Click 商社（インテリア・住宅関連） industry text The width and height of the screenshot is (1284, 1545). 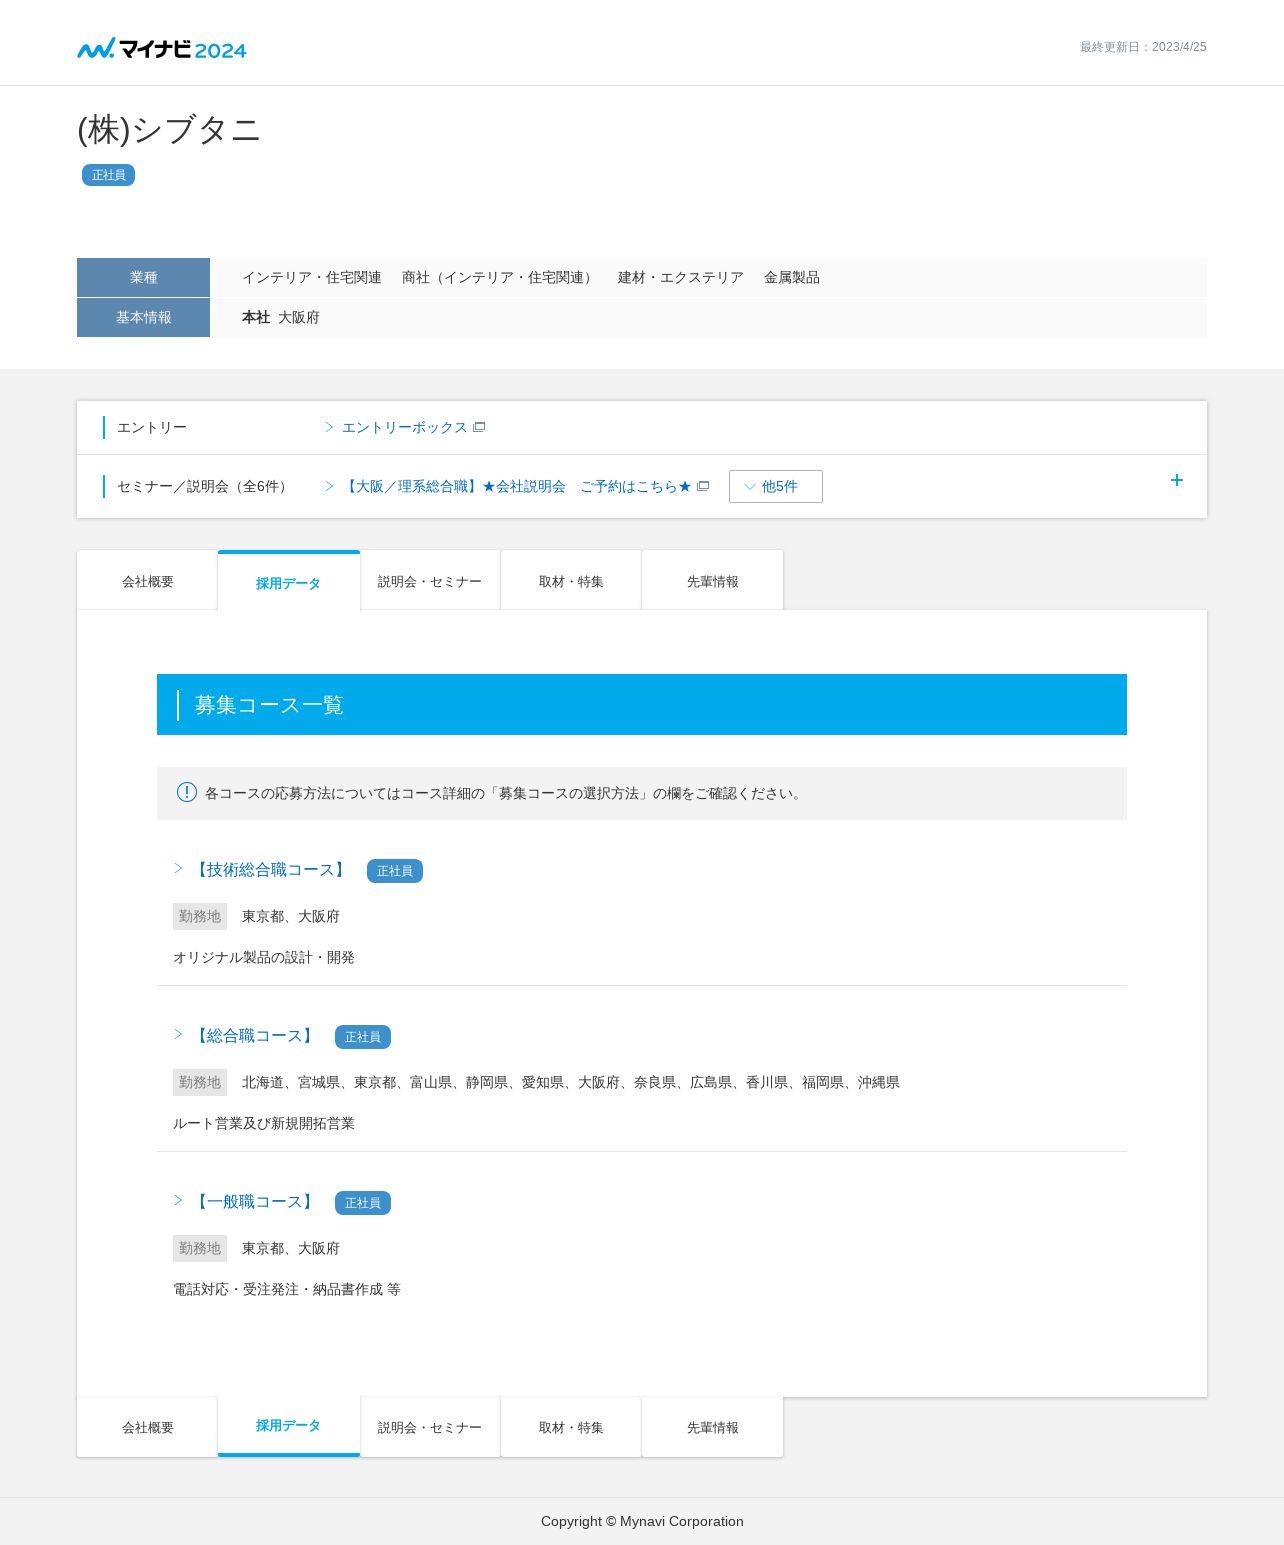pos(500,277)
